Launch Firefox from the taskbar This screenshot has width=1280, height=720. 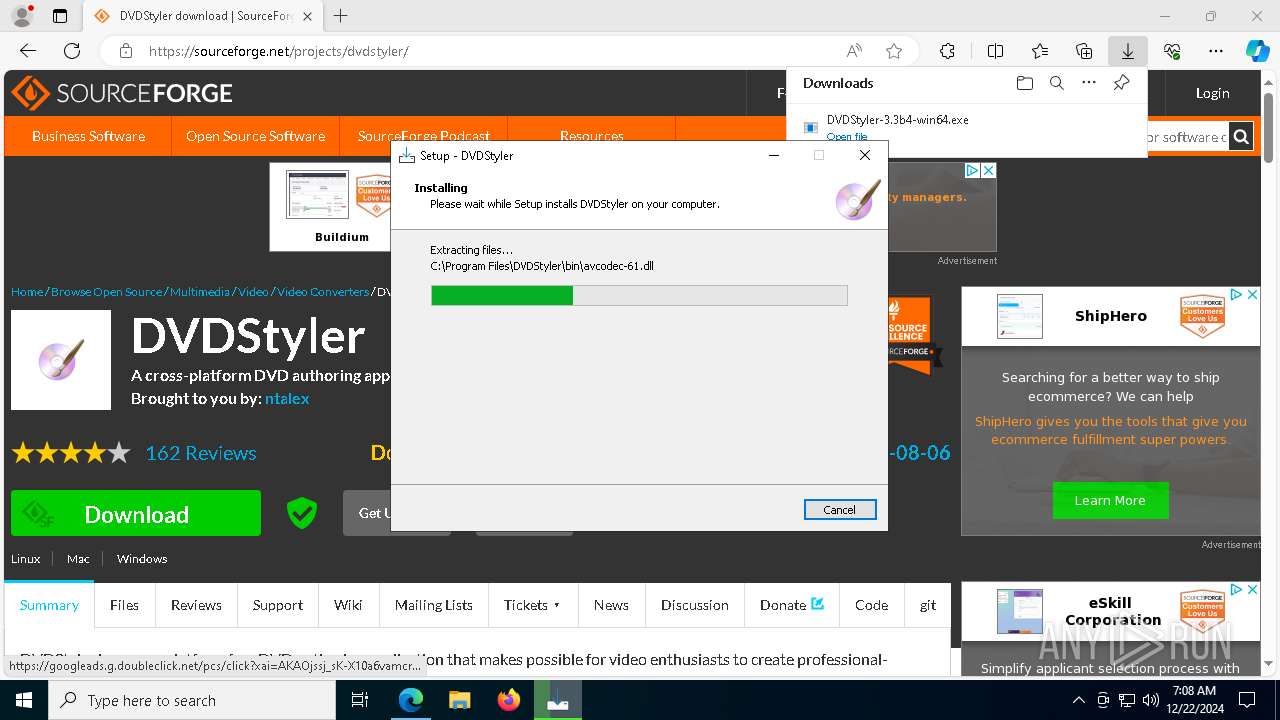[509, 700]
